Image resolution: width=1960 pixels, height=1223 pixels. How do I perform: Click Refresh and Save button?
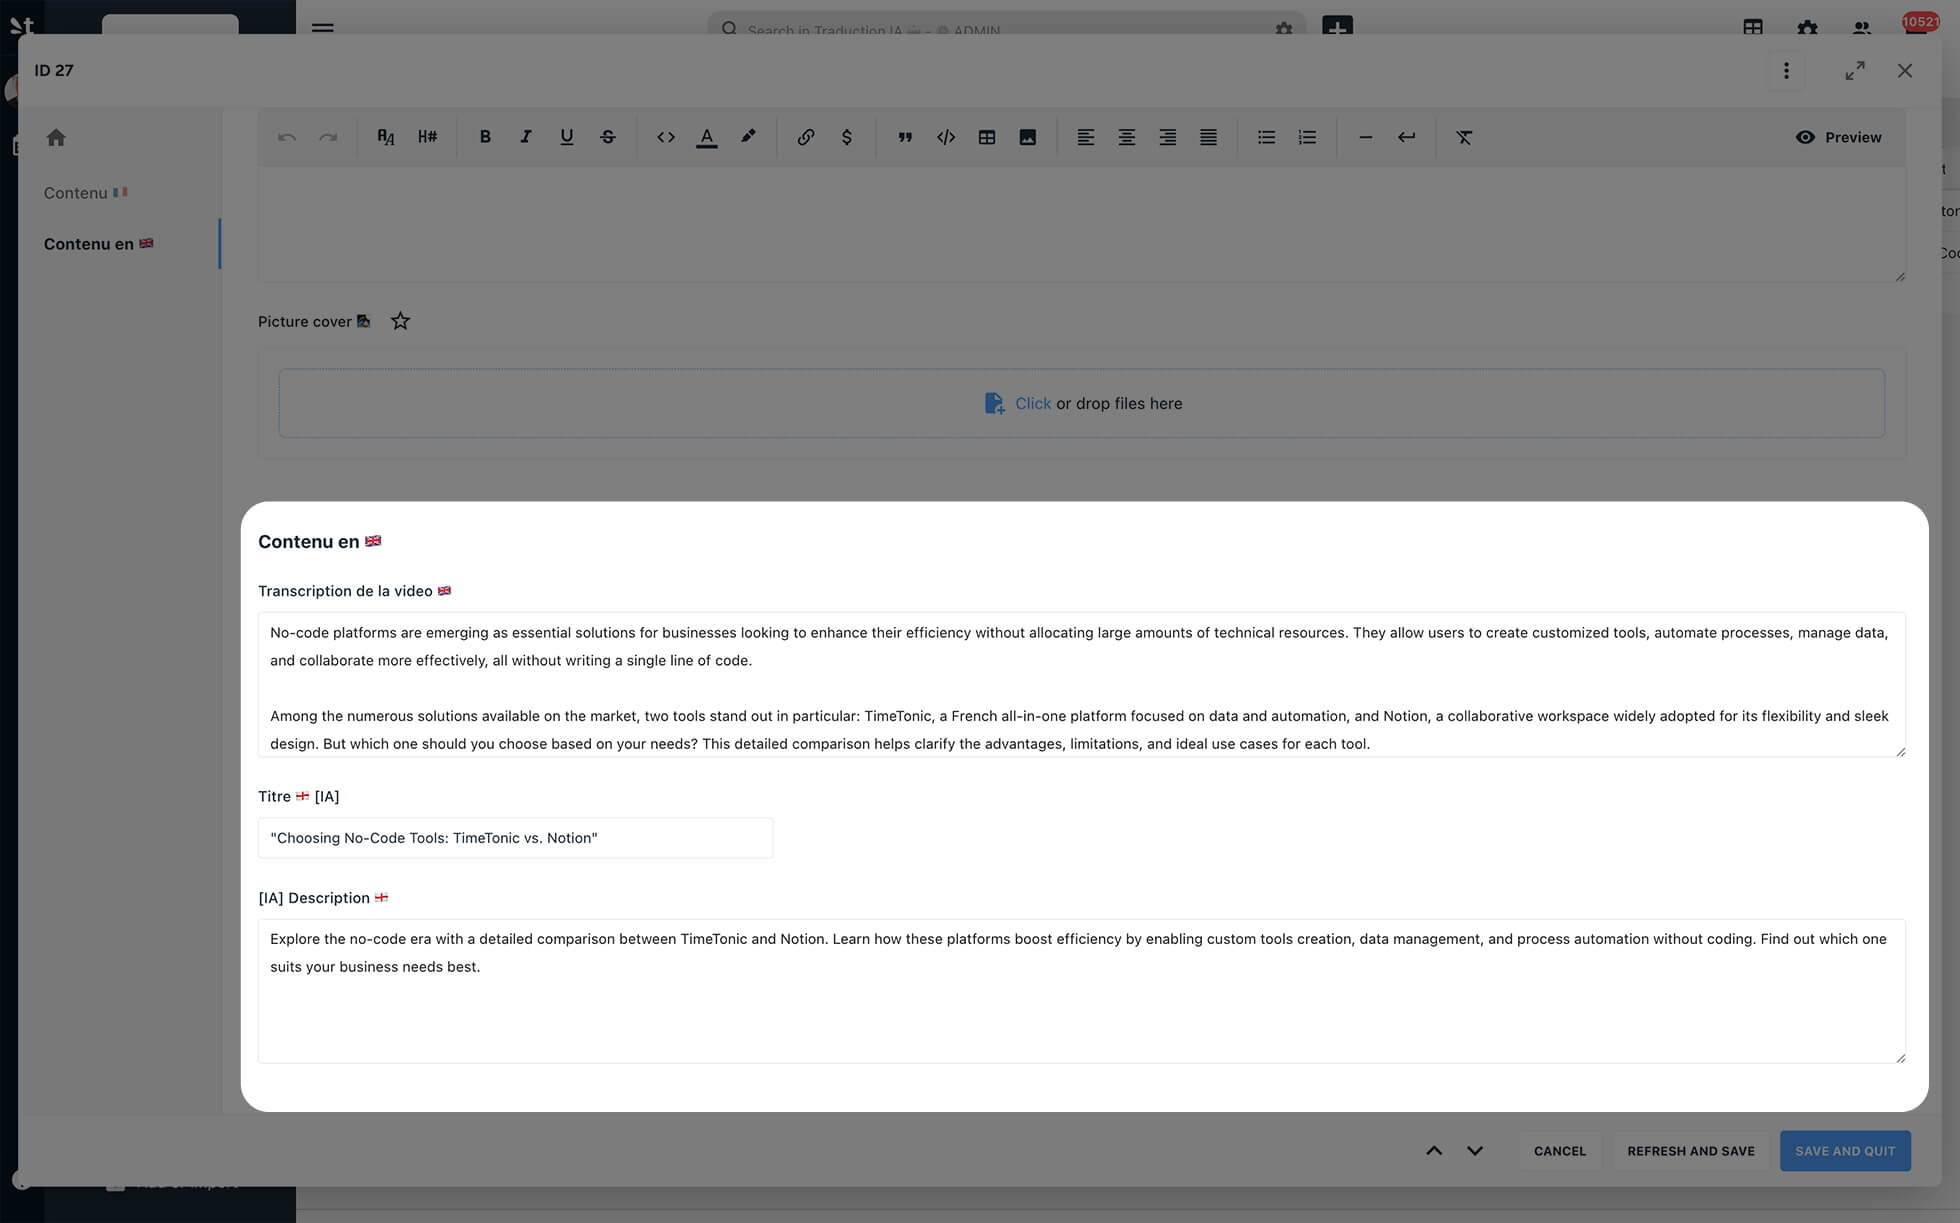point(1690,1151)
